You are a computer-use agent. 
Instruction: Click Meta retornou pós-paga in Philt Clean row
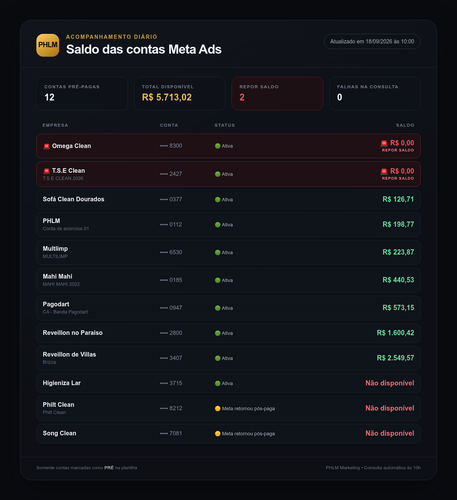(x=248, y=409)
